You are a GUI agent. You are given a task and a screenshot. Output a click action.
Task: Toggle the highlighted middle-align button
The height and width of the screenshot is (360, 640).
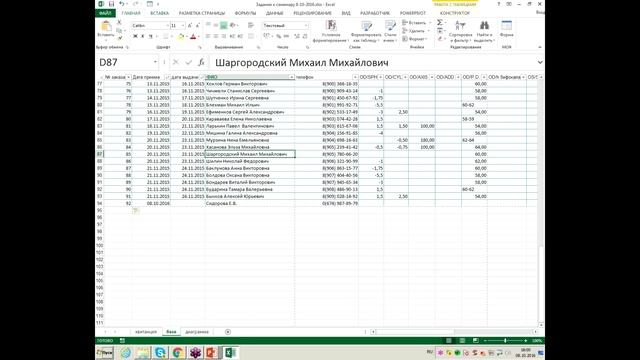[x=224, y=25]
